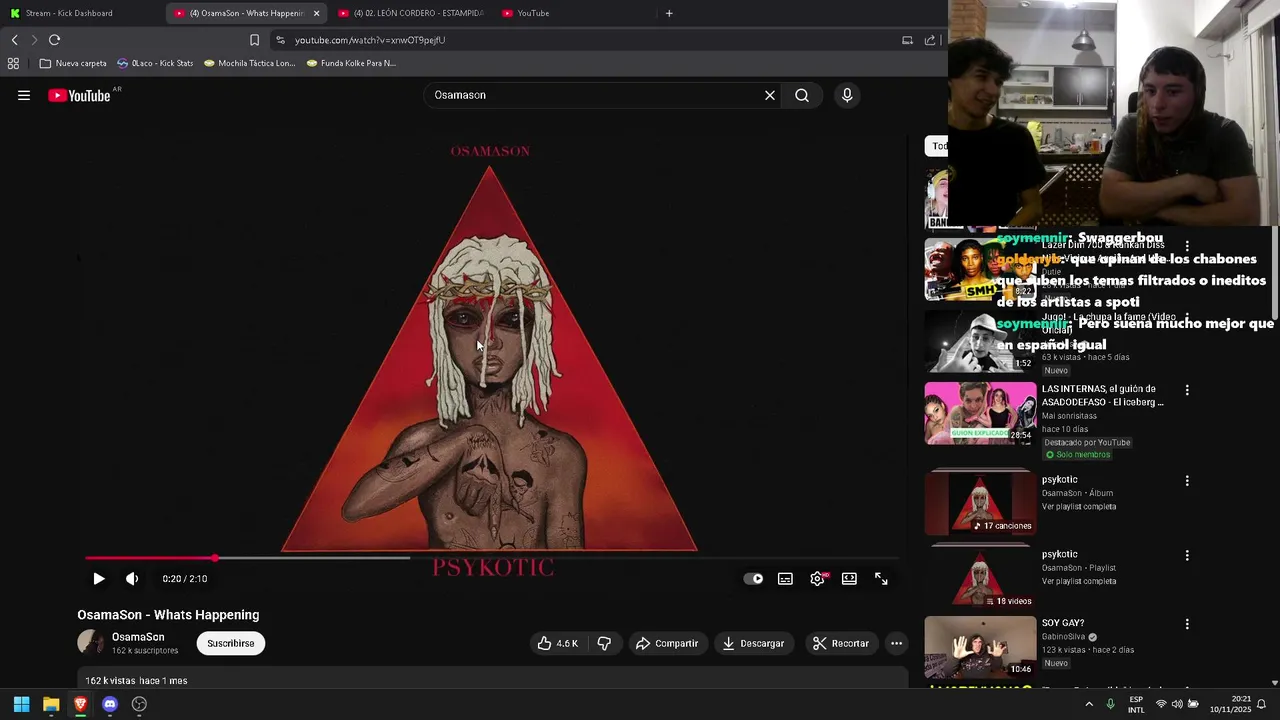Open GabinoSilva channel under SOY GAY?
The image size is (1280, 720).
1064,637
